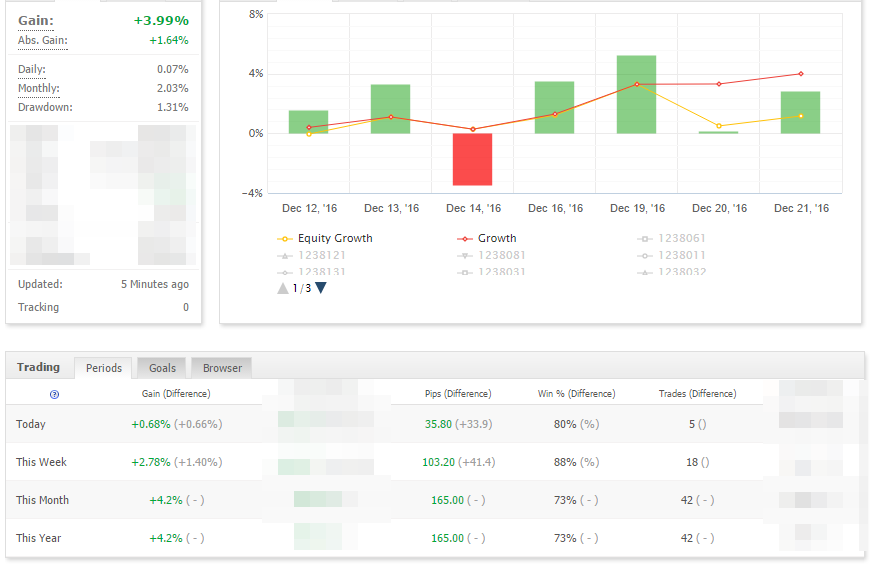This screenshot has height=566, width=871.
Task: Click the 1 / 3 legend page indicator
Action: click(302, 288)
